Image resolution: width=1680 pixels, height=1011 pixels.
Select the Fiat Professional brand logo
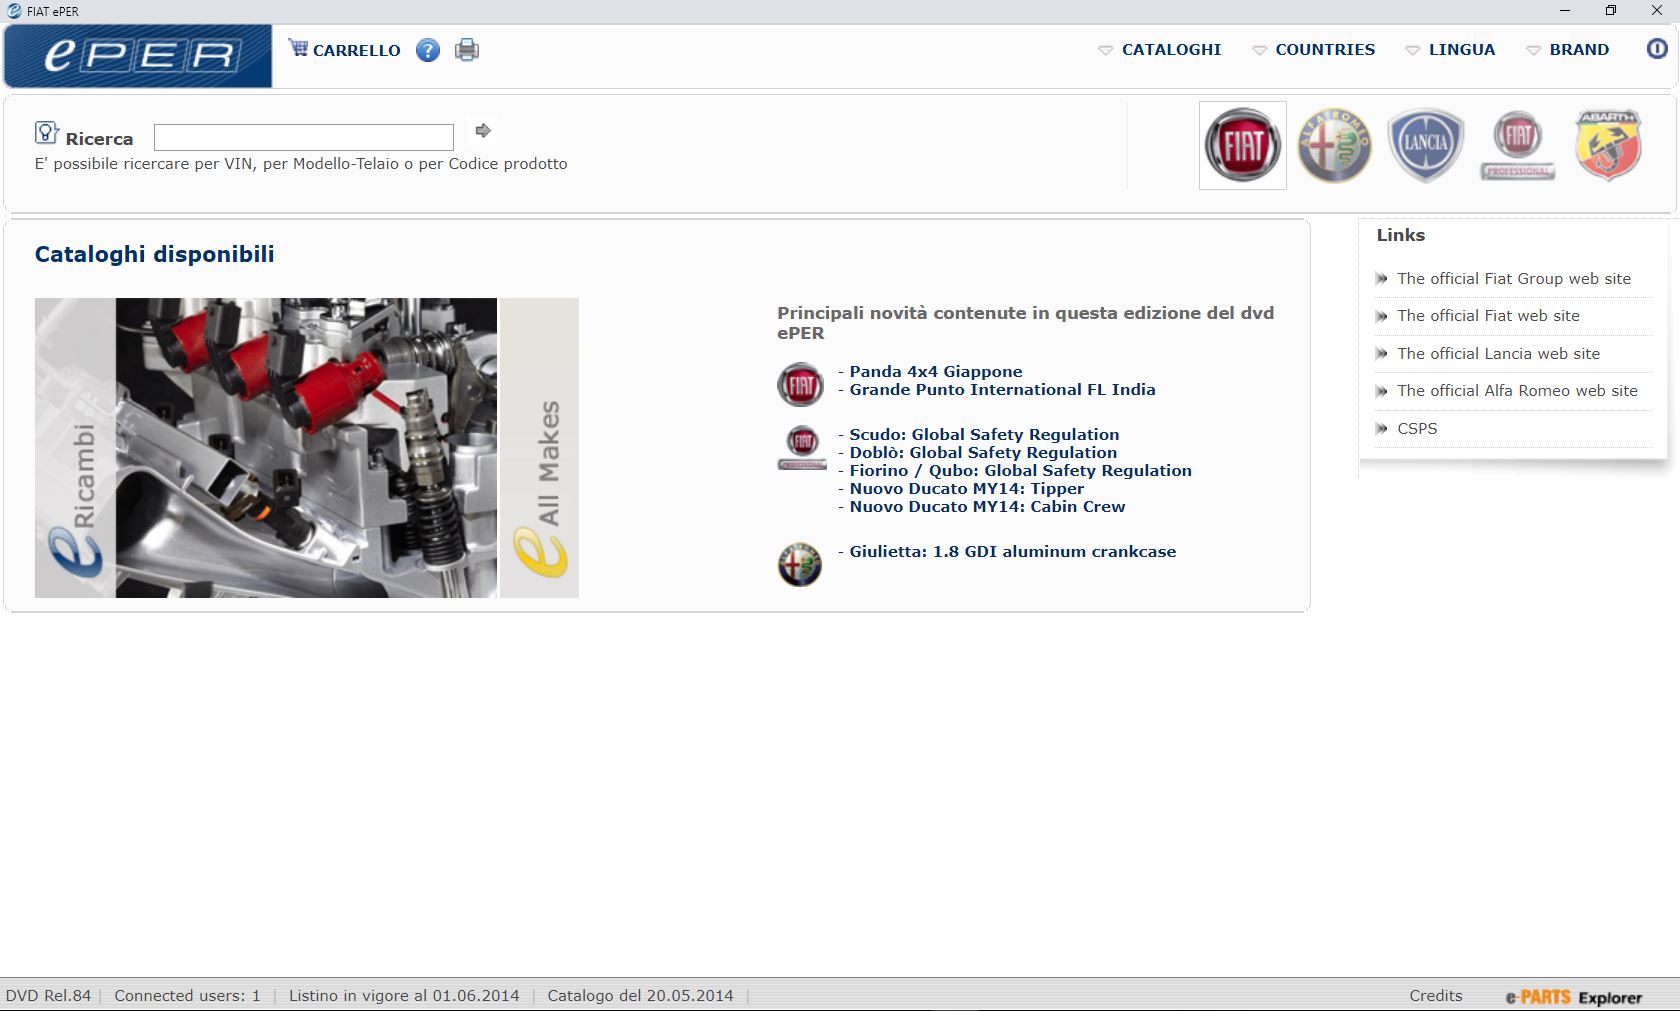[x=1518, y=145]
